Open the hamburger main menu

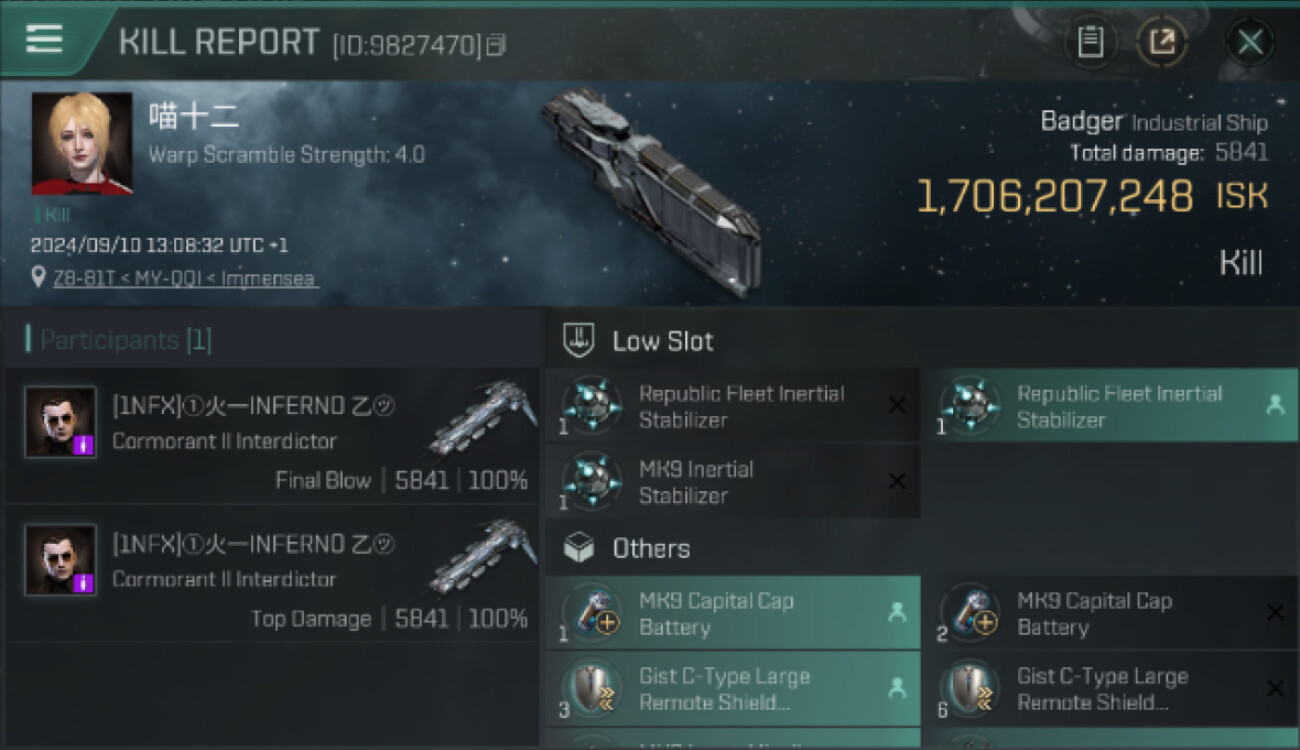click(x=44, y=40)
